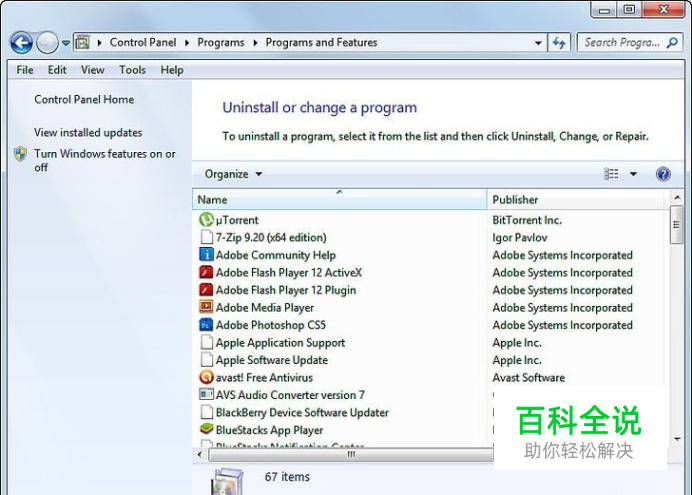Viewport: 692px width, 495px height.
Task: Open the File menu
Action: (x=25, y=70)
